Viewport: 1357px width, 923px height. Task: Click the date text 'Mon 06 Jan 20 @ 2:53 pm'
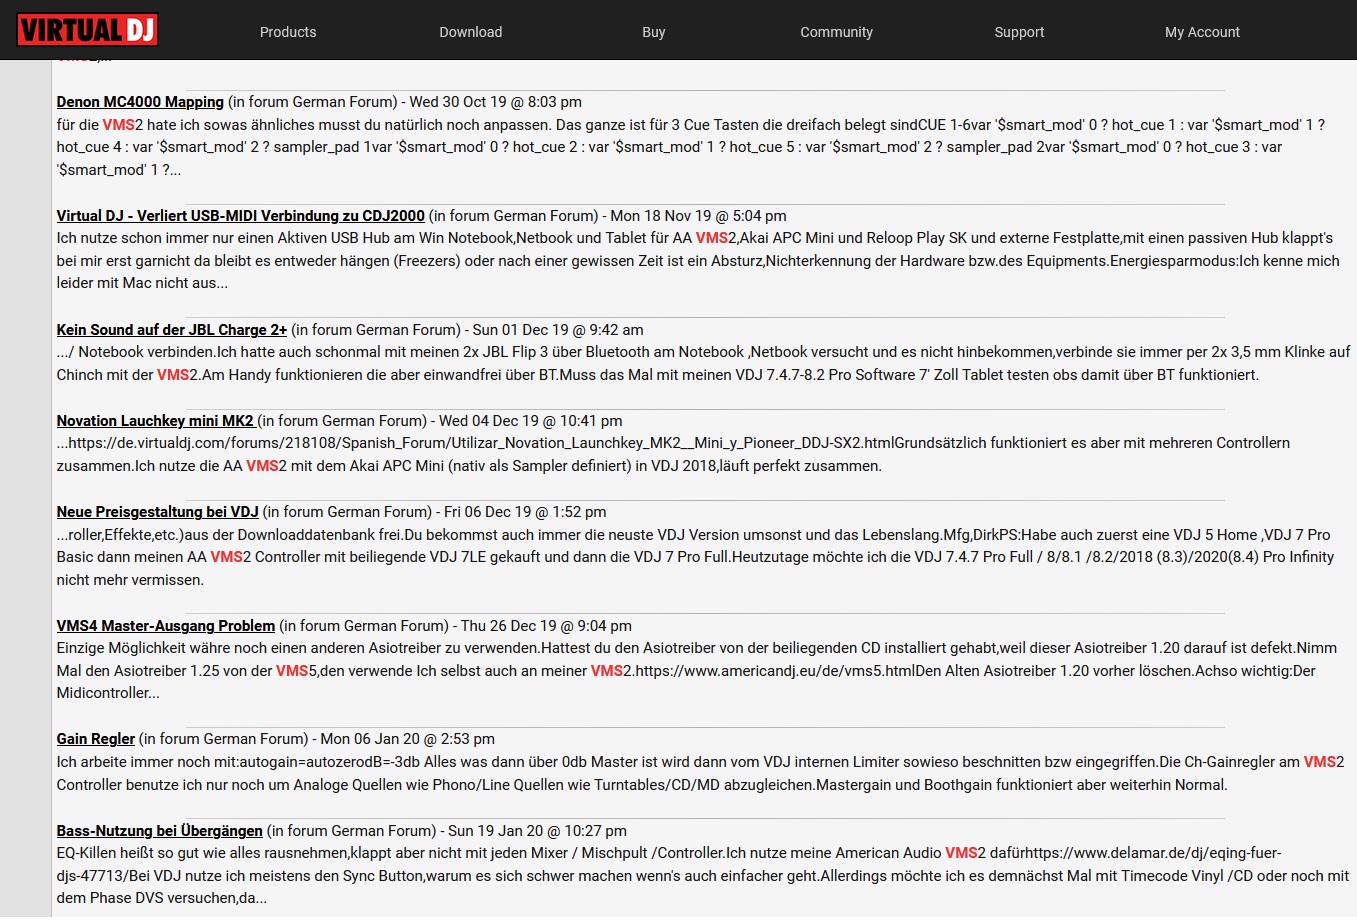pyautogui.click(x=408, y=739)
